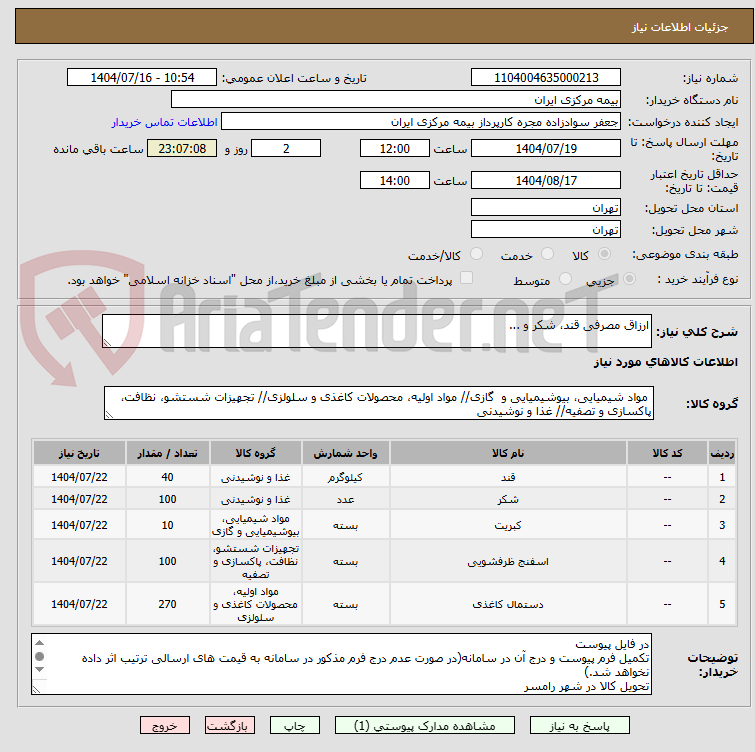The image size is (755, 752).
Task: Click the دستمال کاغذی item name cell
Action: tap(508, 604)
